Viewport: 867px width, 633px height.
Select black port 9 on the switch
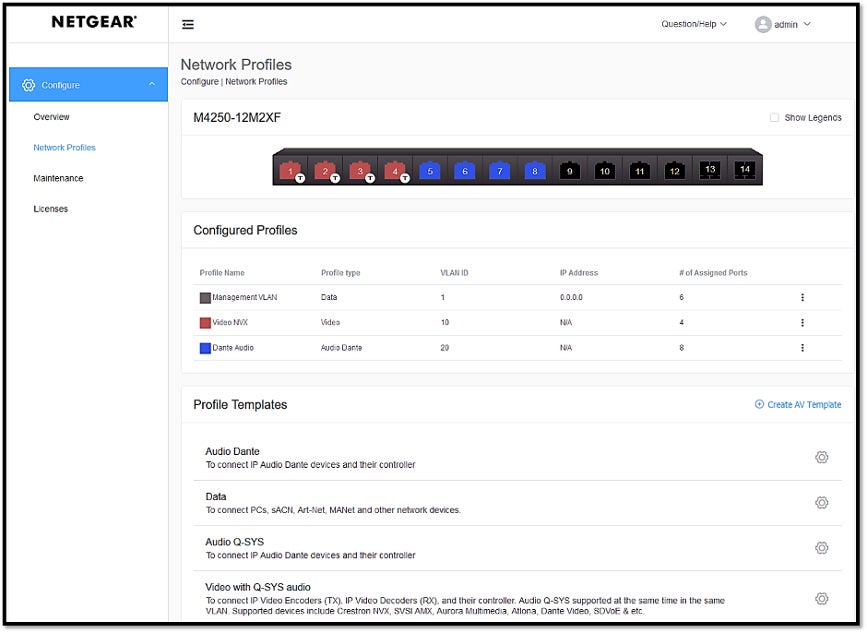570,171
